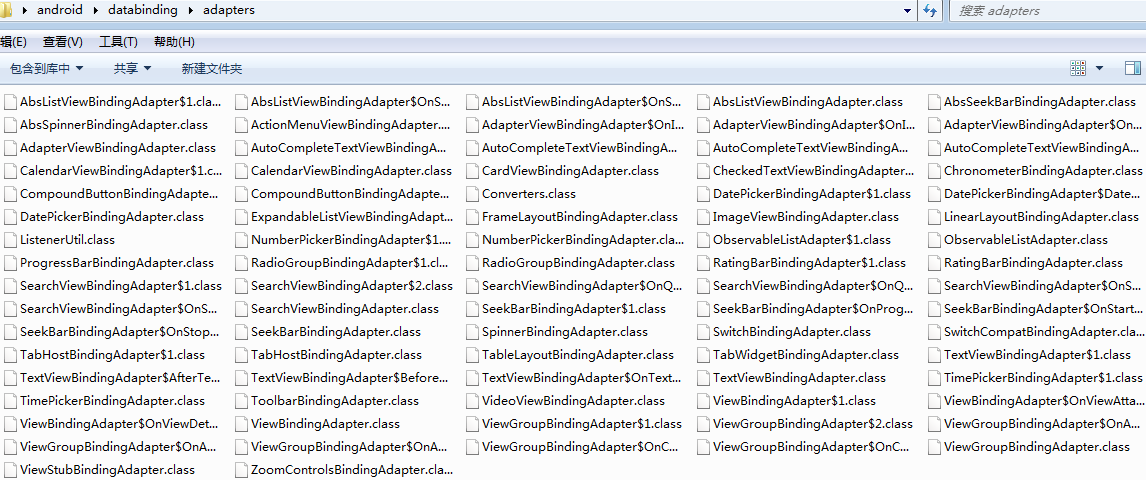1146x480 pixels.
Task: Toggle the preview pane icon
Action: [x=1133, y=68]
